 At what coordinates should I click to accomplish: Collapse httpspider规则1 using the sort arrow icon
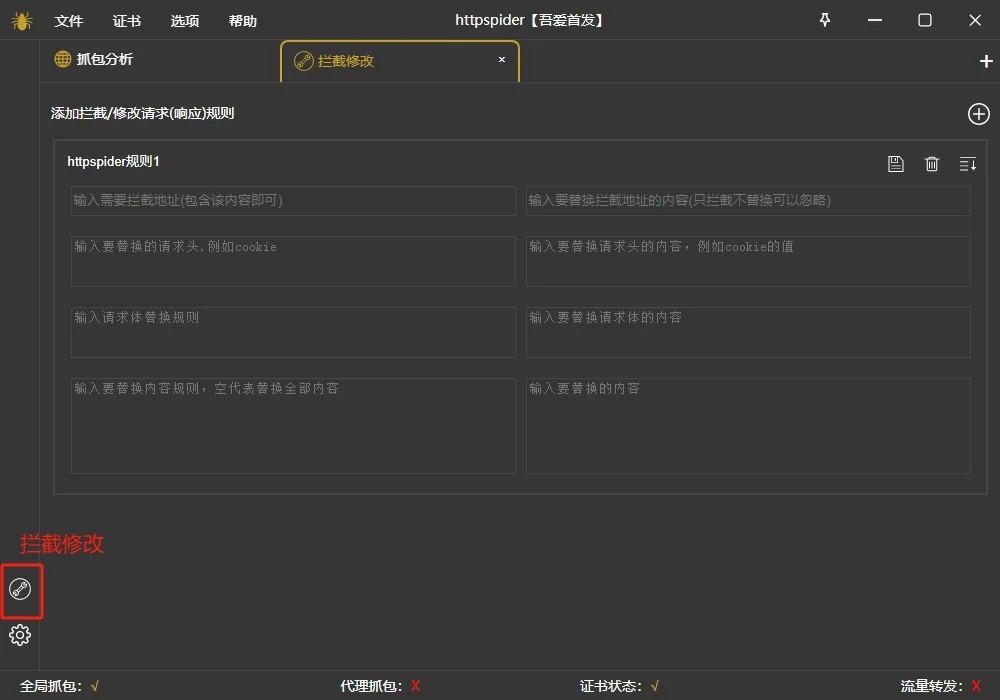[x=967, y=164]
